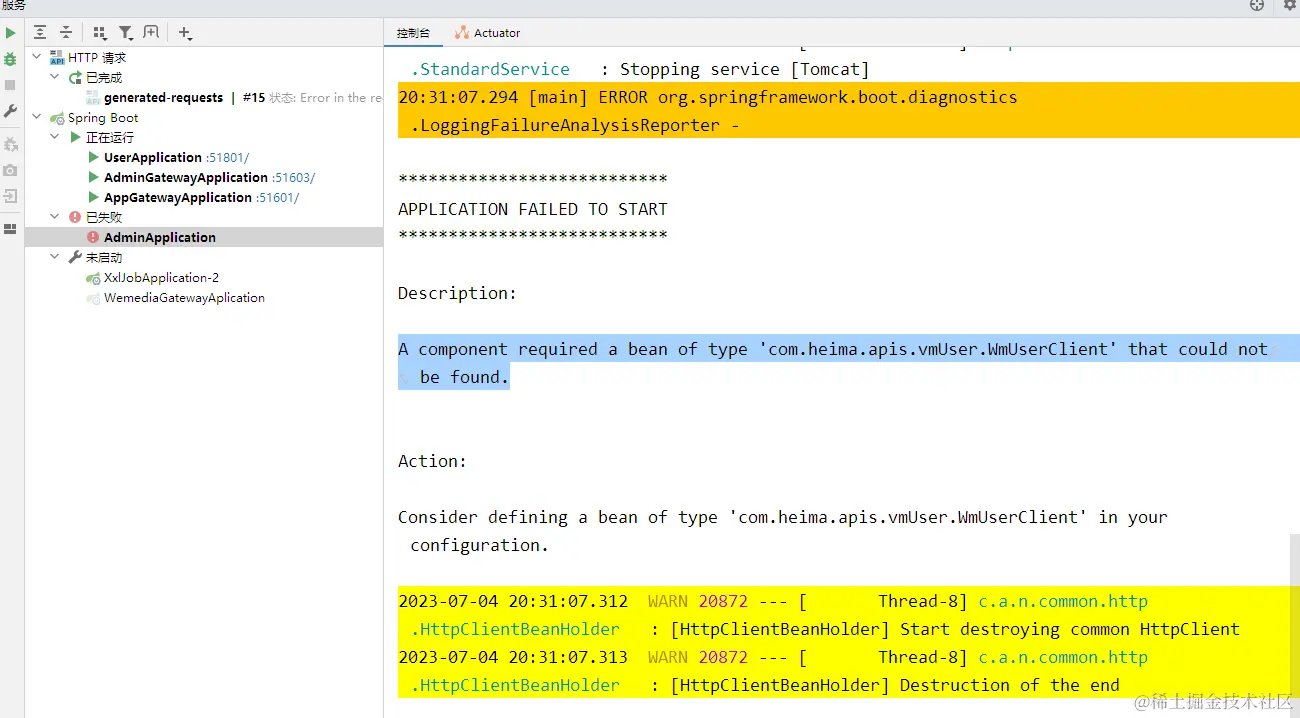Click the Spring Boot label

(x=103, y=118)
